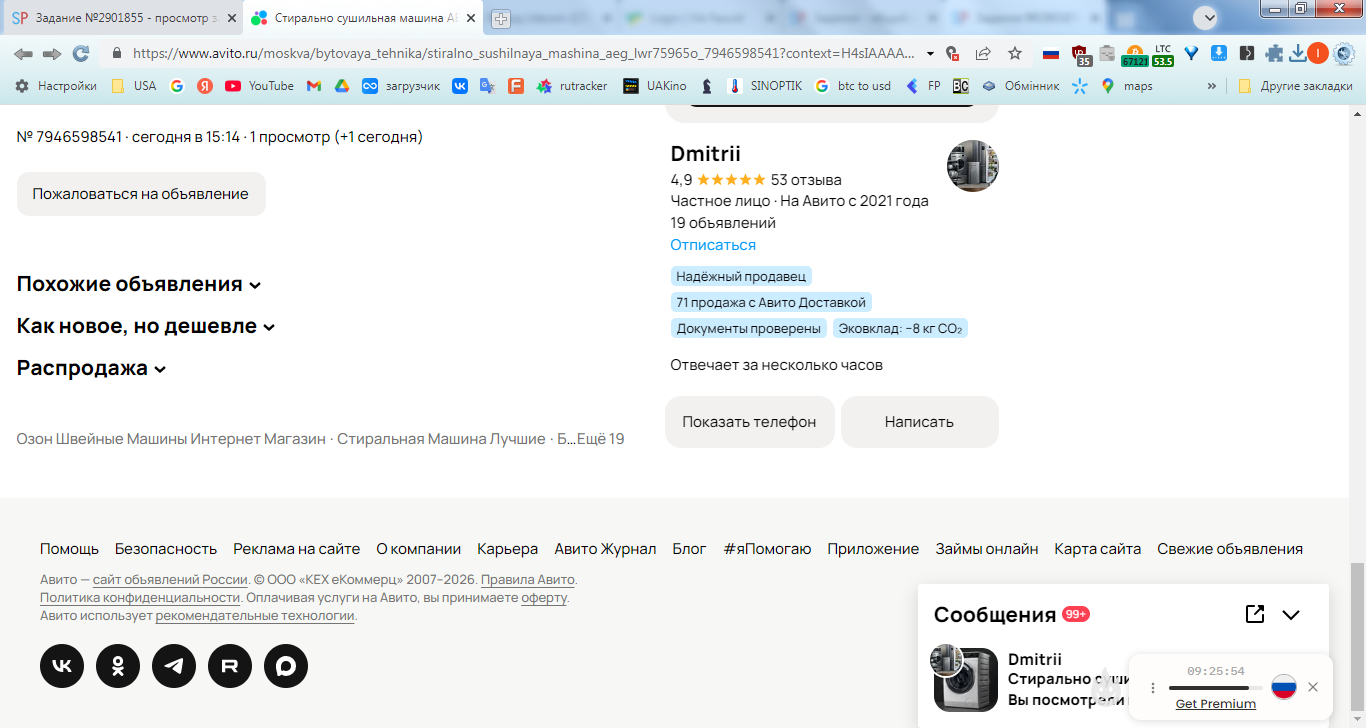Expand Похожие объявления section
The height and width of the screenshot is (728, 1366).
tap(139, 284)
